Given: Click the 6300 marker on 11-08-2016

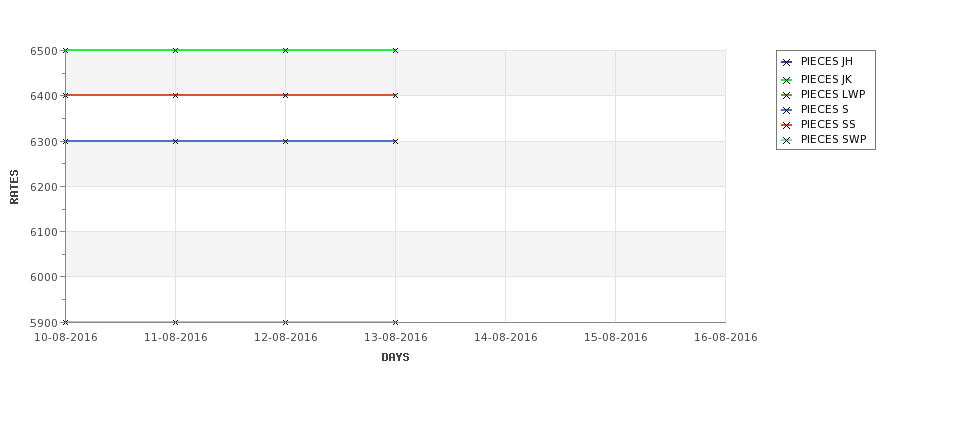Looking at the screenshot, I should click(175, 141).
